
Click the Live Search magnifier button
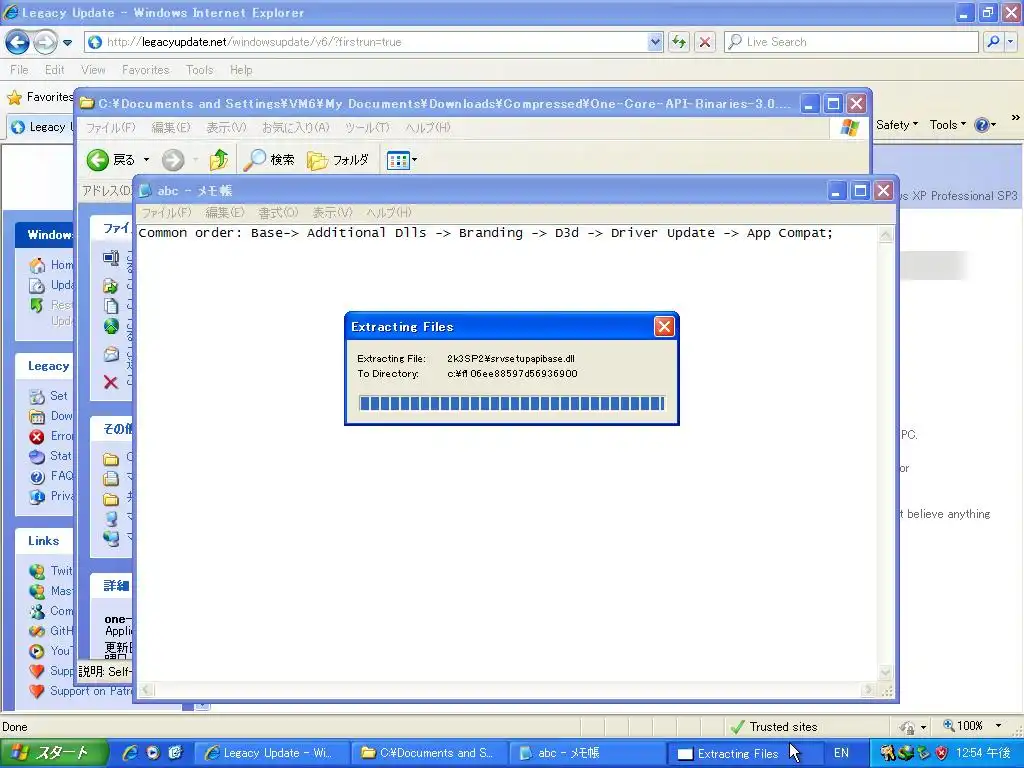click(993, 42)
